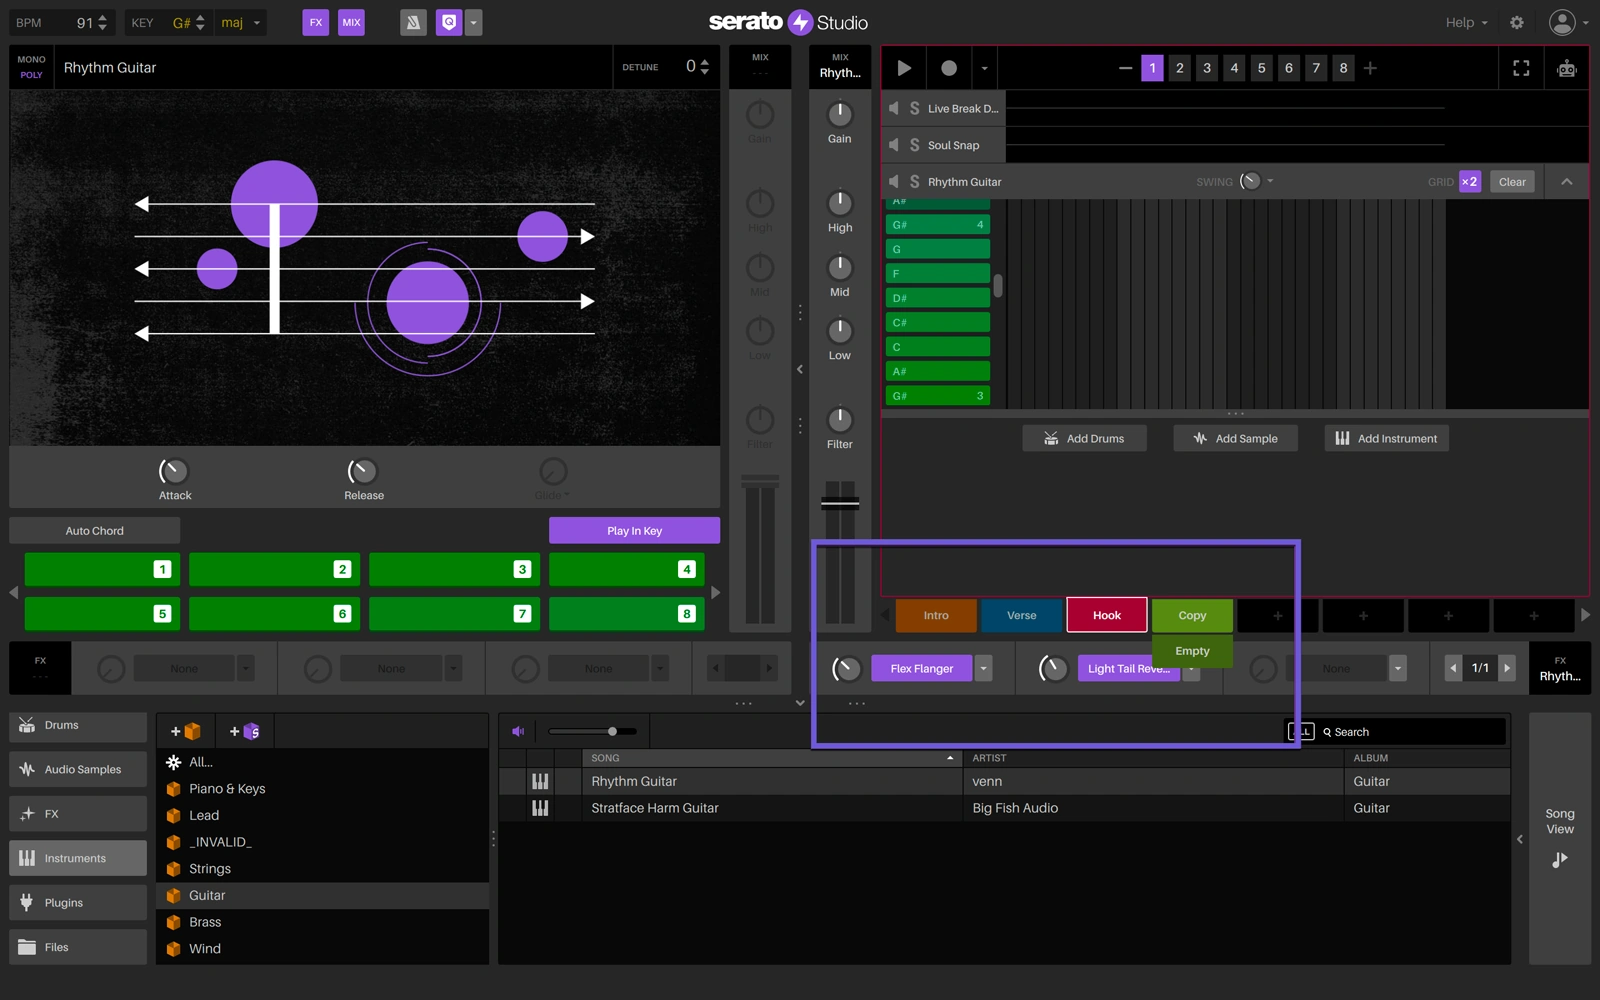Collapse the instrument panel left arrow
Screen dimensions: 1600x1000
point(800,369)
